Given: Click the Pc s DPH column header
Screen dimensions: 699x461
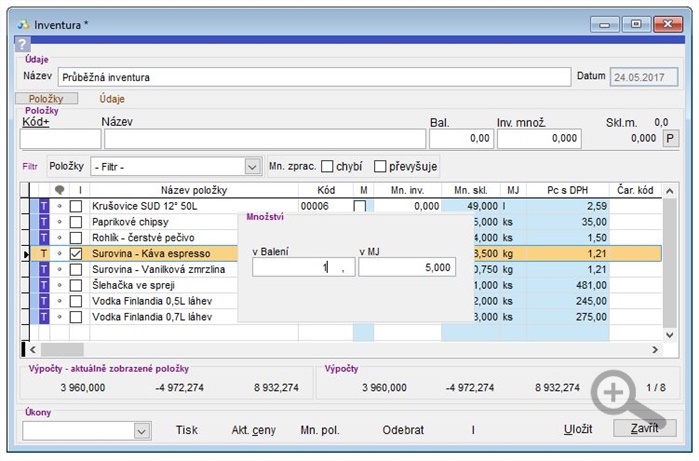Looking at the screenshot, I should coord(567,190).
